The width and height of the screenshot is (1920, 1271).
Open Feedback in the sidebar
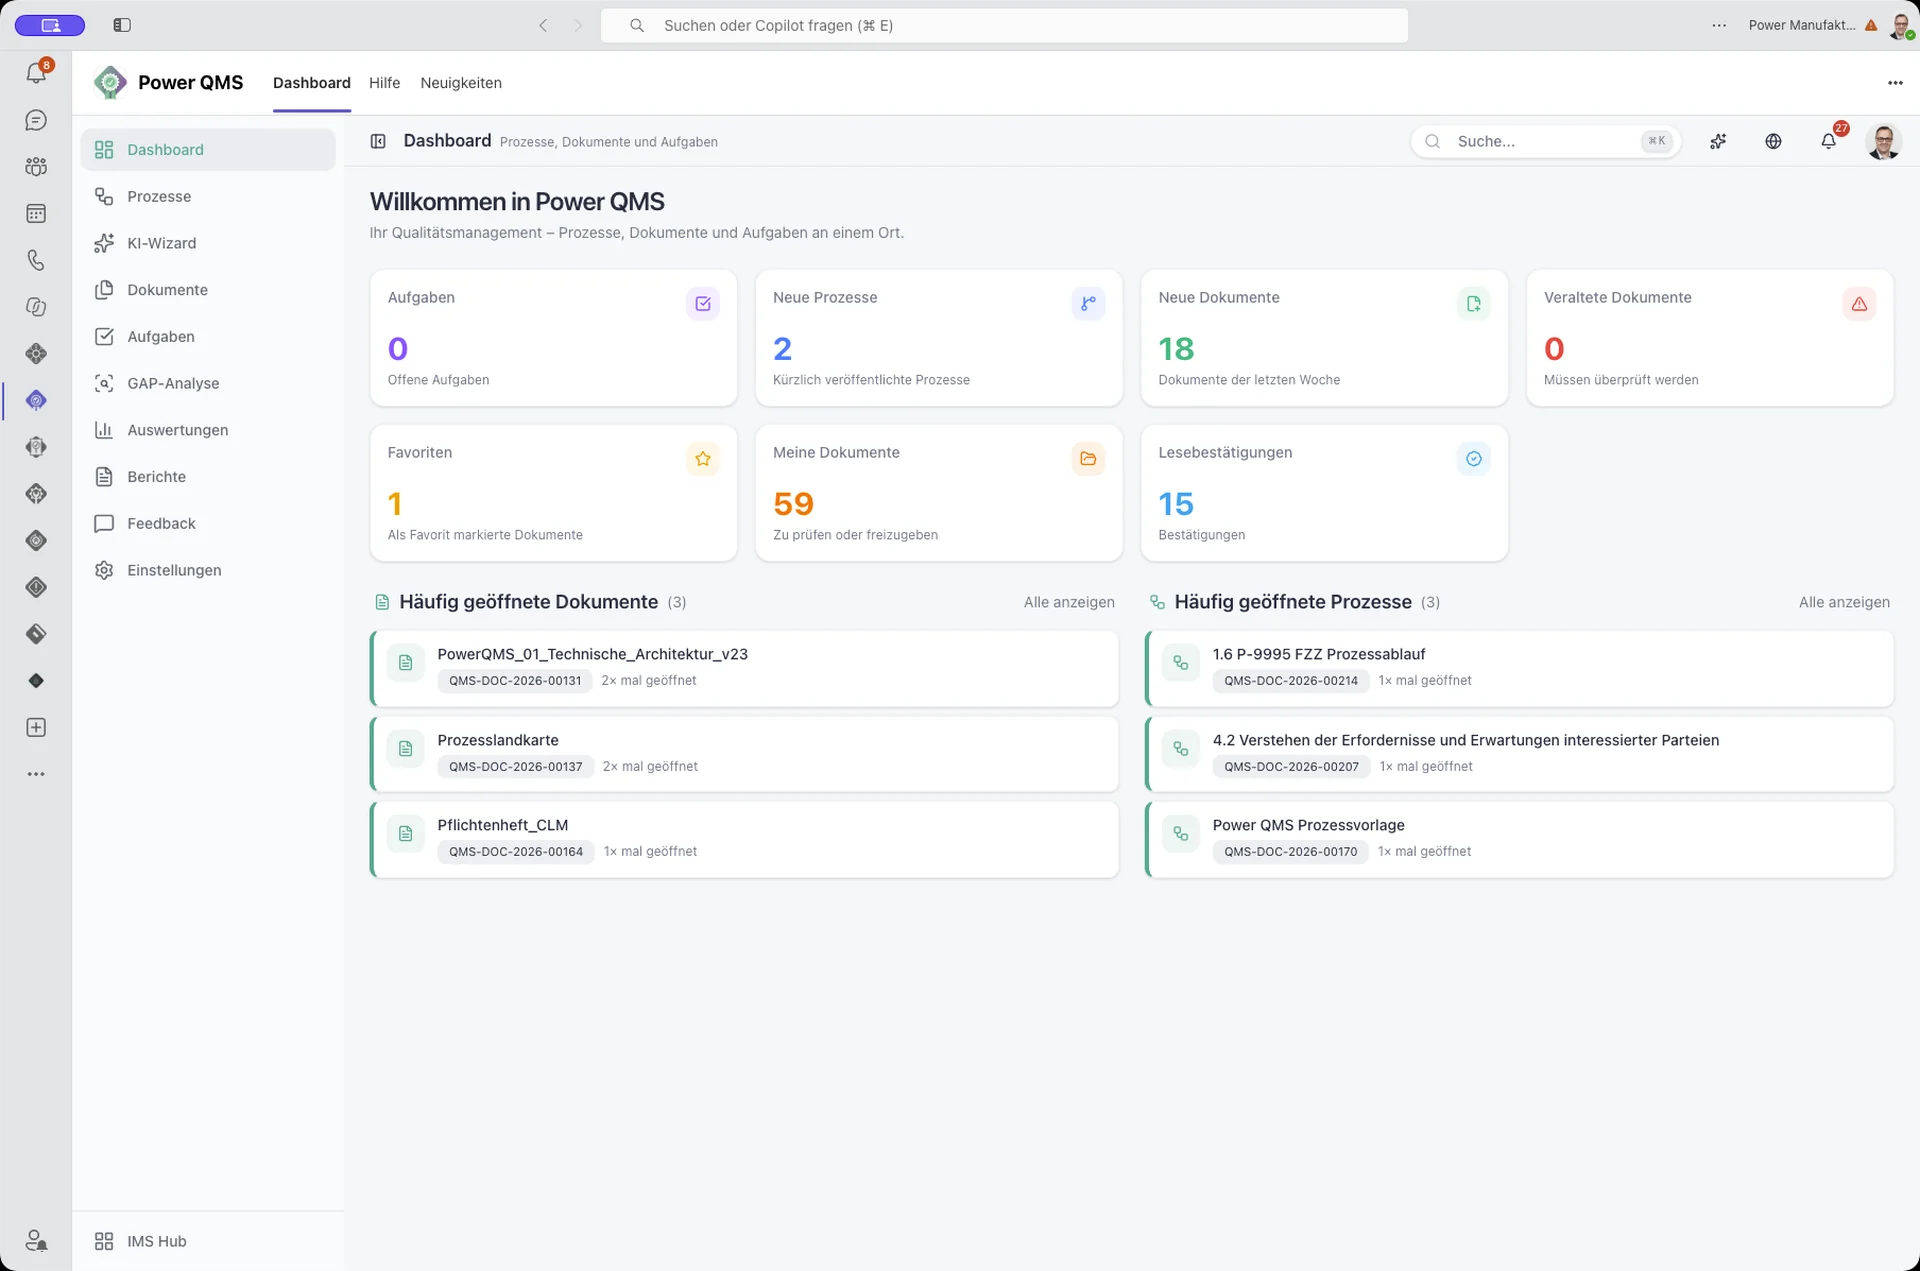(x=208, y=523)
